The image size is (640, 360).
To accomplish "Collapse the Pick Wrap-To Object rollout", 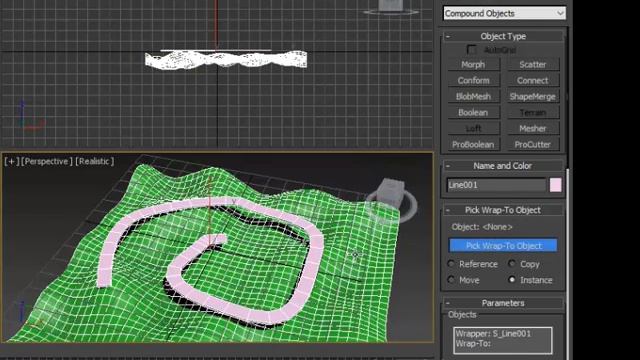I will [x=448, y=210].
